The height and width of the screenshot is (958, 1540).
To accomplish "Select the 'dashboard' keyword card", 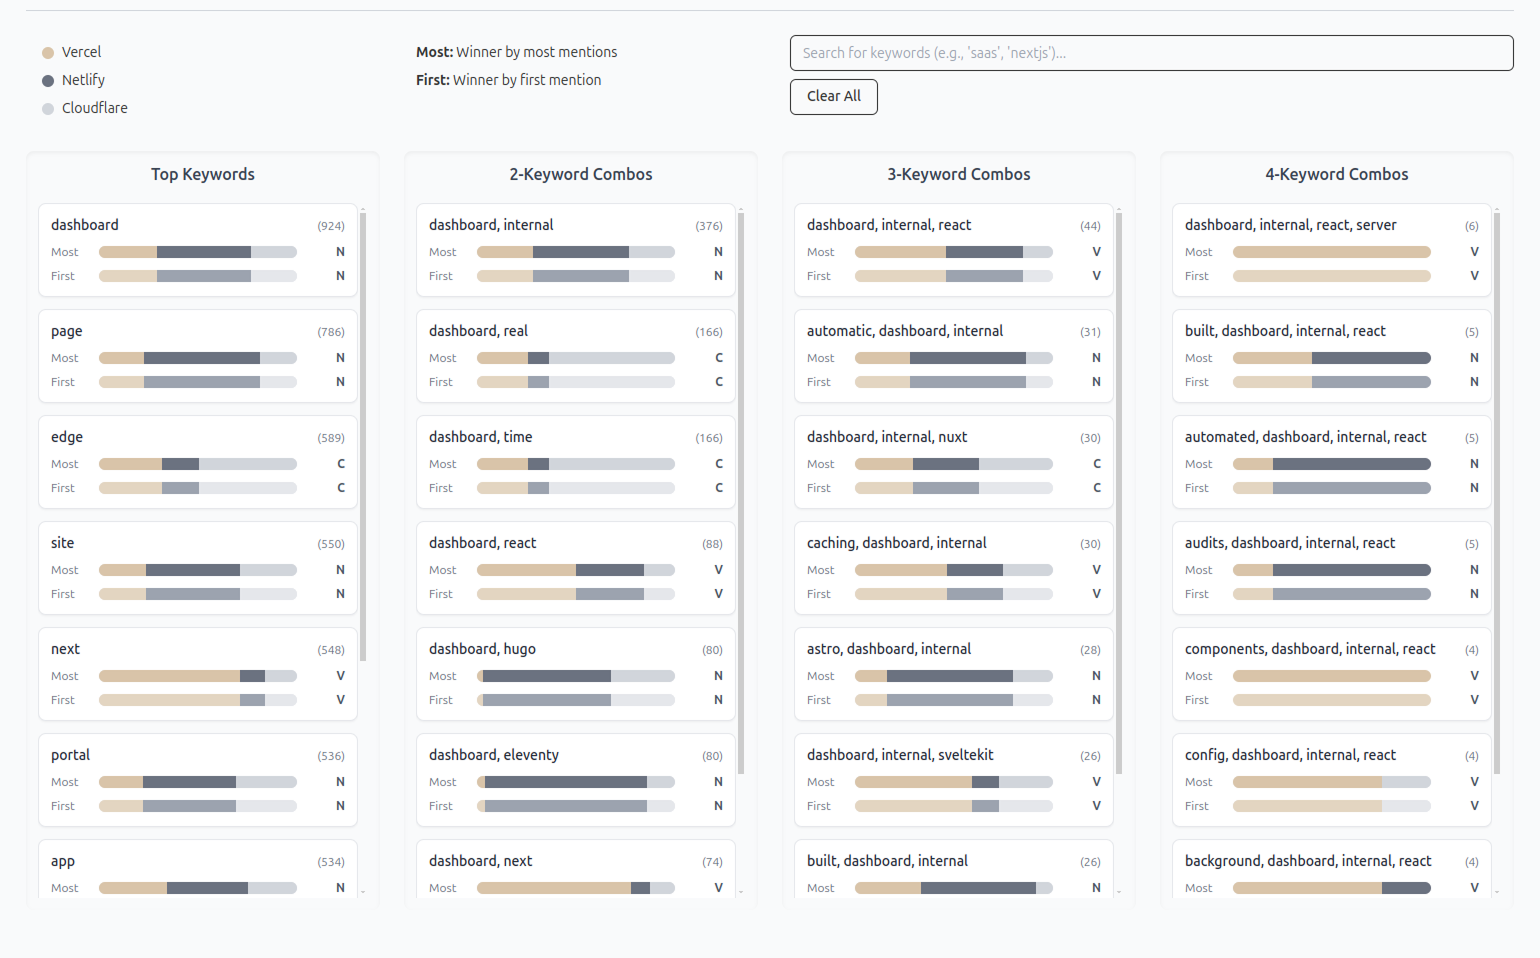I will point(197,249).
